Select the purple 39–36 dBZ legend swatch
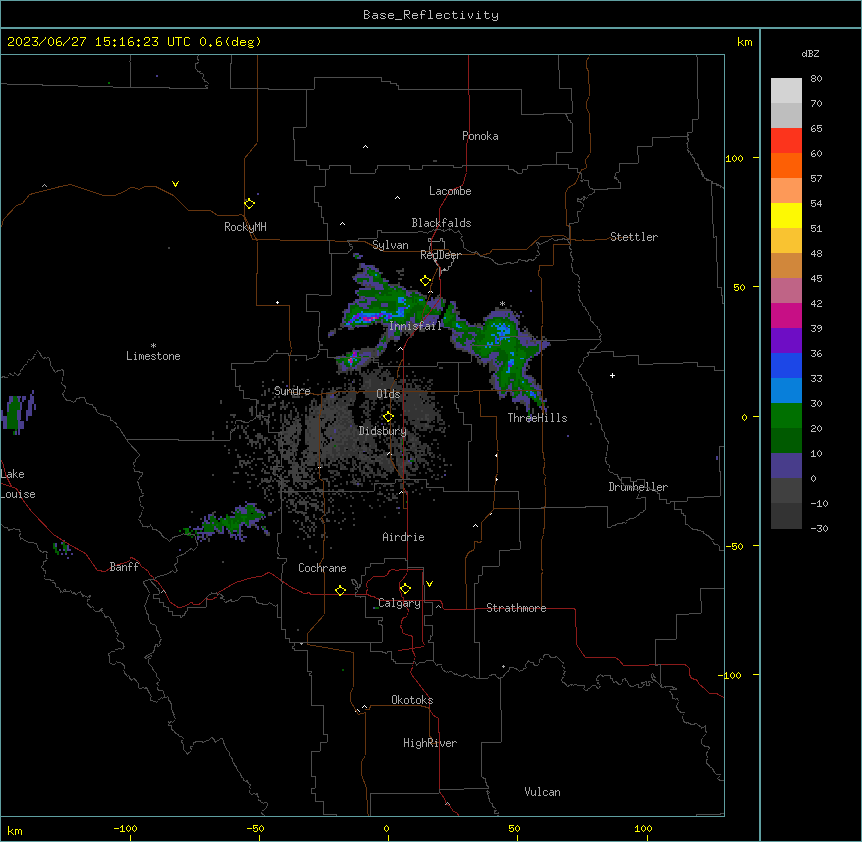862x842 pixels. pos(786,340)
